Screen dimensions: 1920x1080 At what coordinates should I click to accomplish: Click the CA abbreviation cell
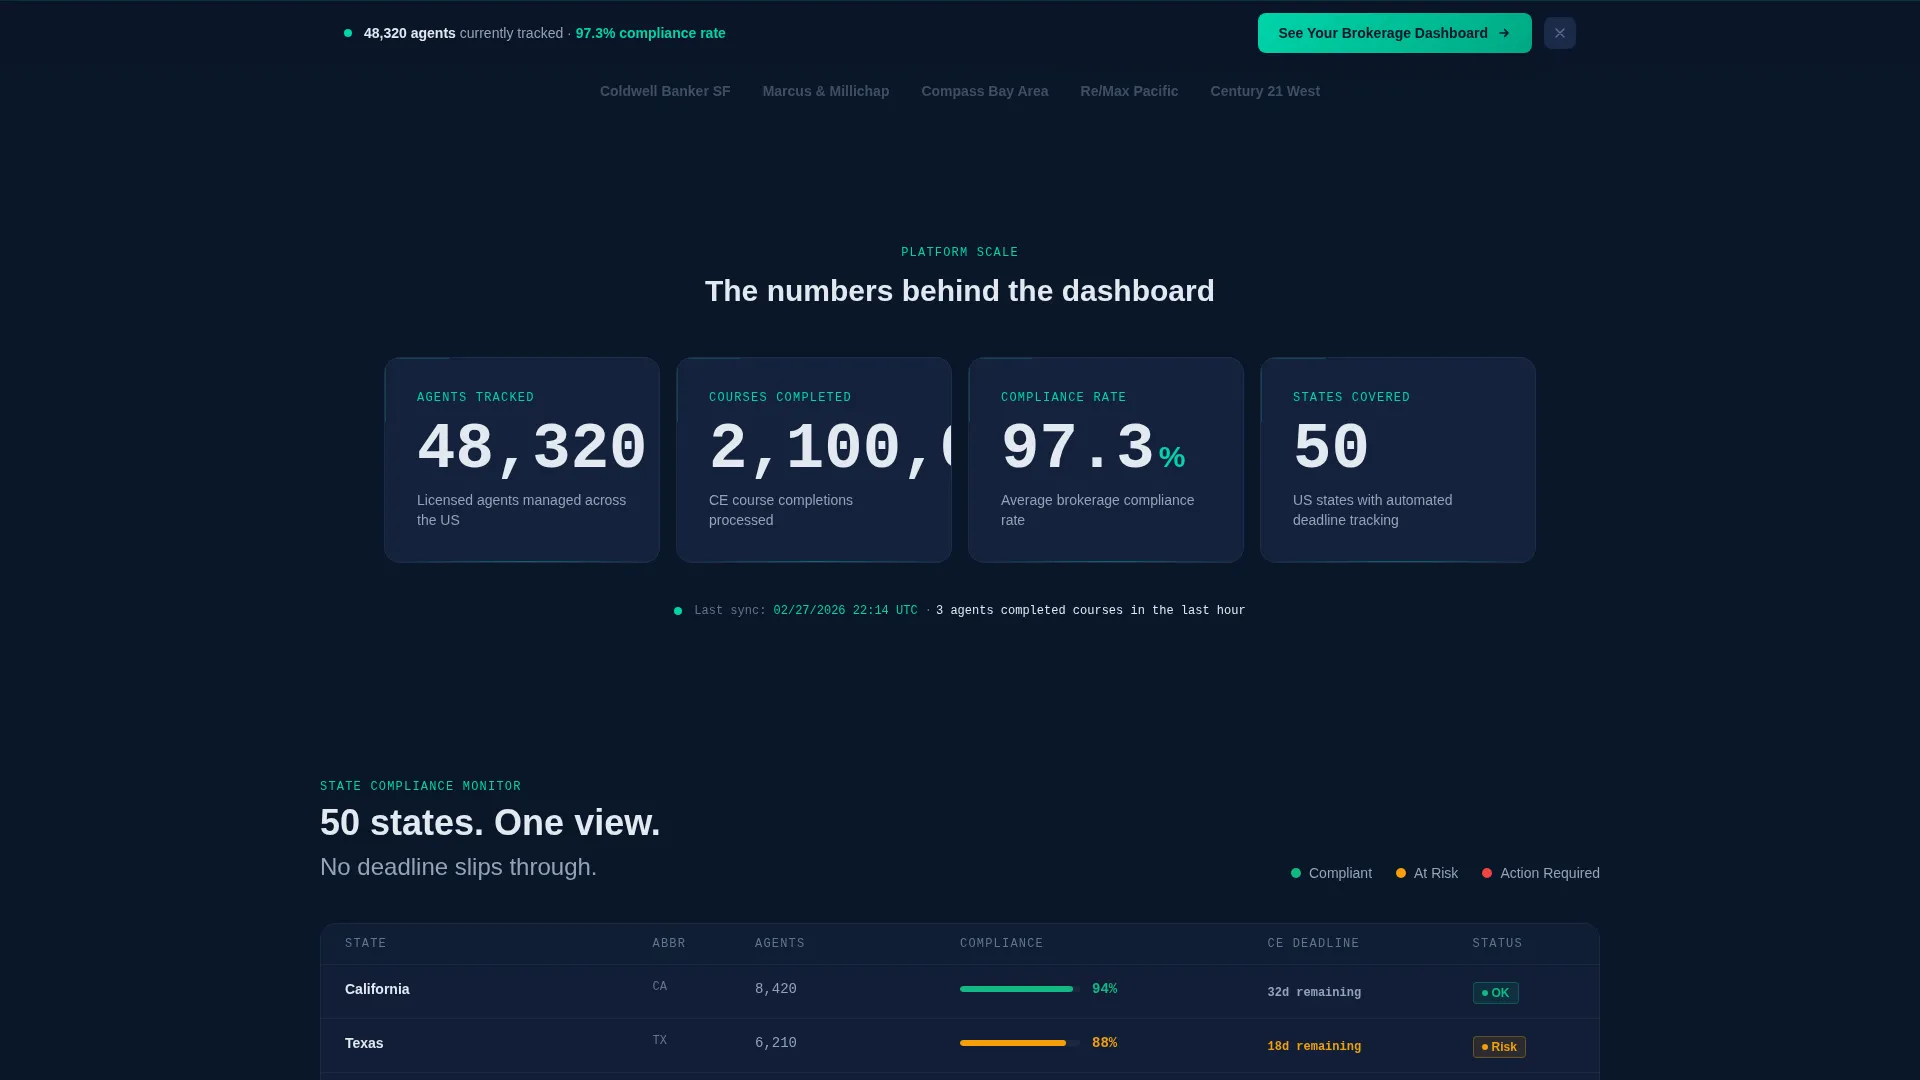[660, 986]
